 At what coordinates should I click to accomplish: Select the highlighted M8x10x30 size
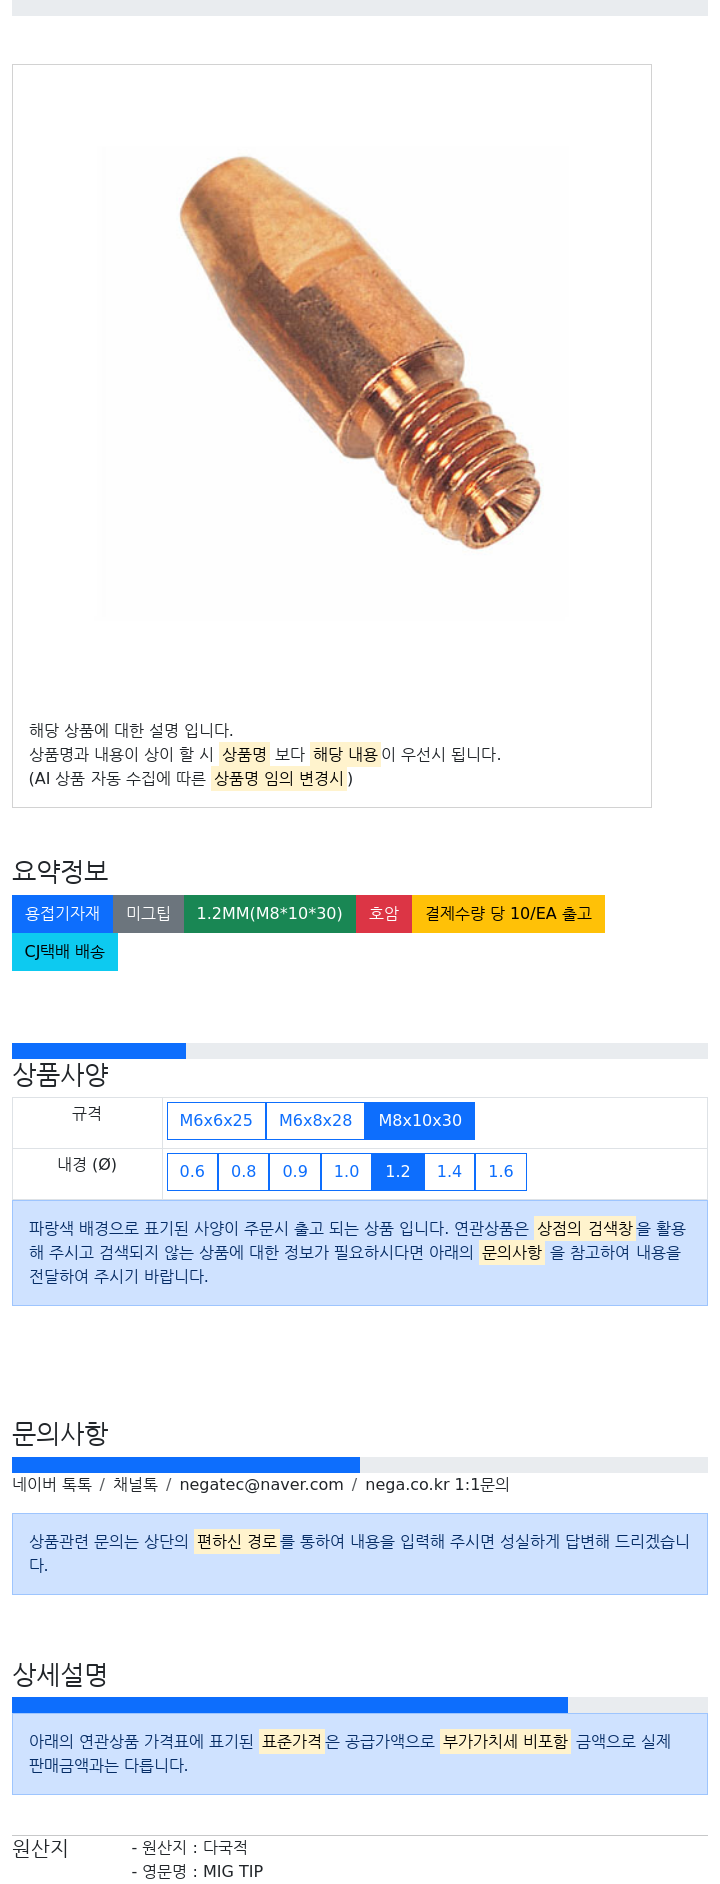(x=420, y=1121)
